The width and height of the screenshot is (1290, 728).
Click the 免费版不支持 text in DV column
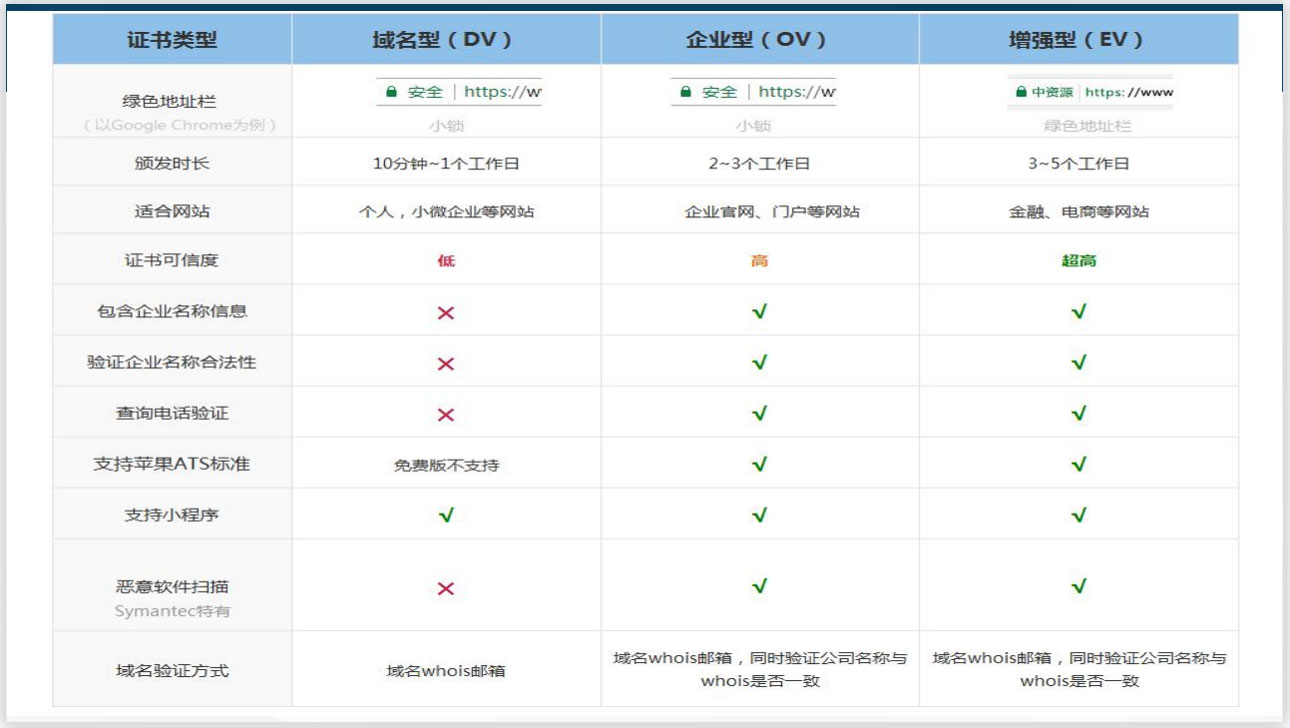coord(446,465)
